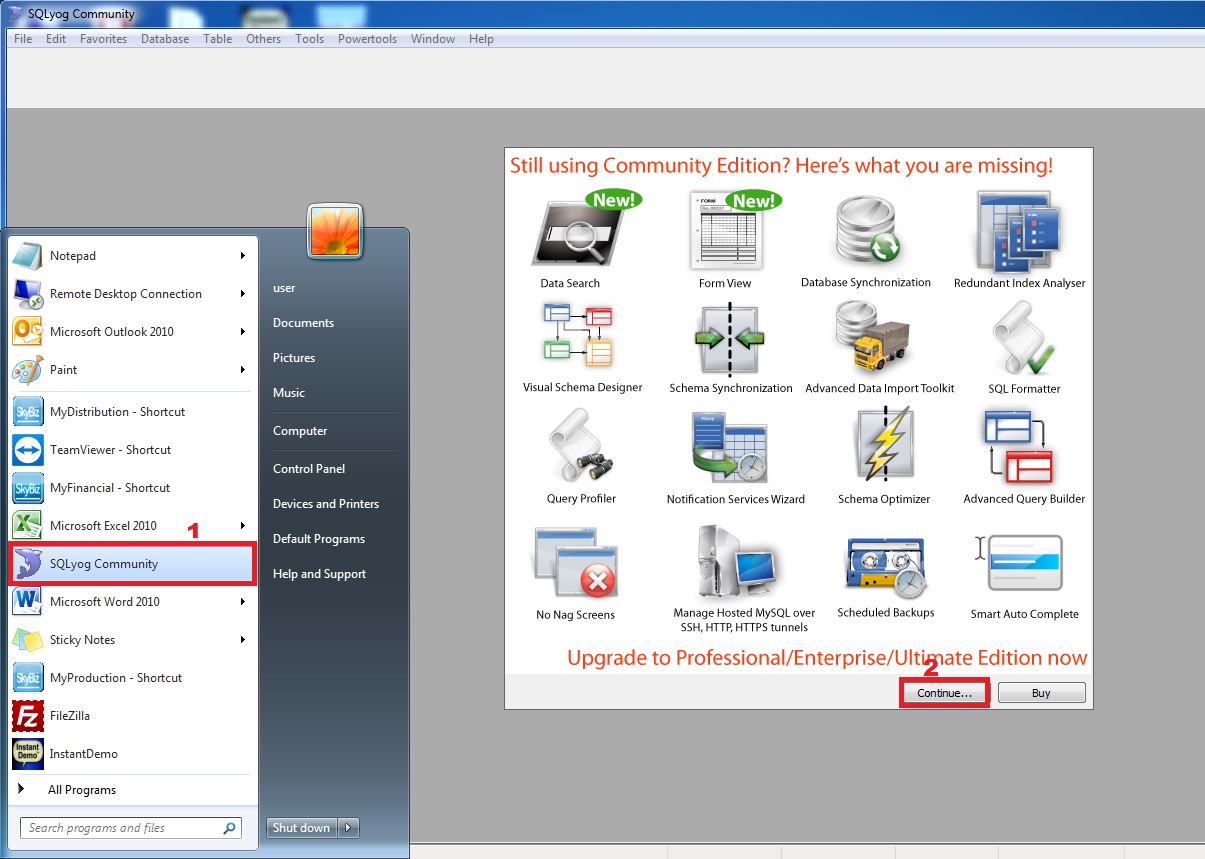Open the Shut down options arrow
1205x859 pixels.
348,828
